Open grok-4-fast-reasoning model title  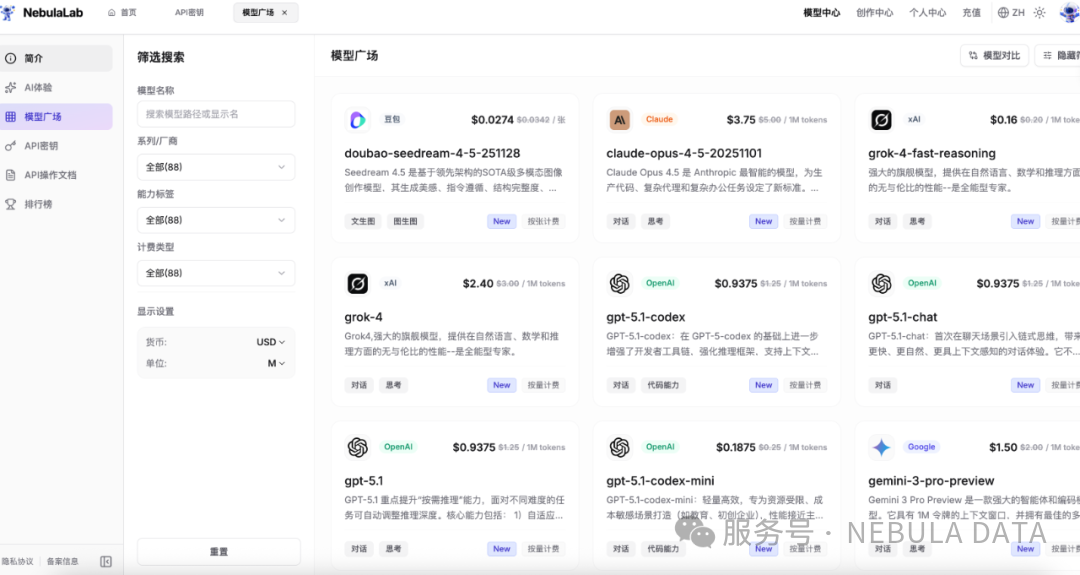932,153
